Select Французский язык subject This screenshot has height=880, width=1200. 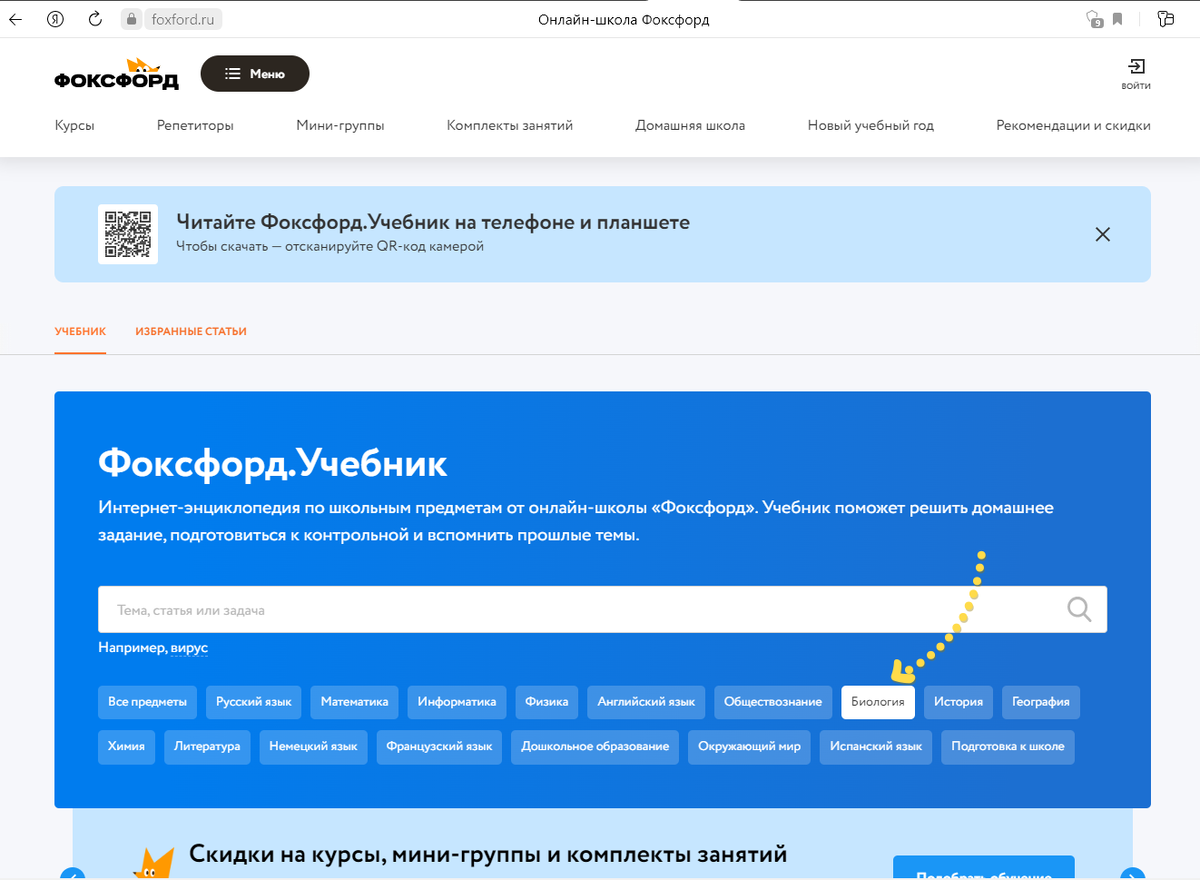click(440, 747)
